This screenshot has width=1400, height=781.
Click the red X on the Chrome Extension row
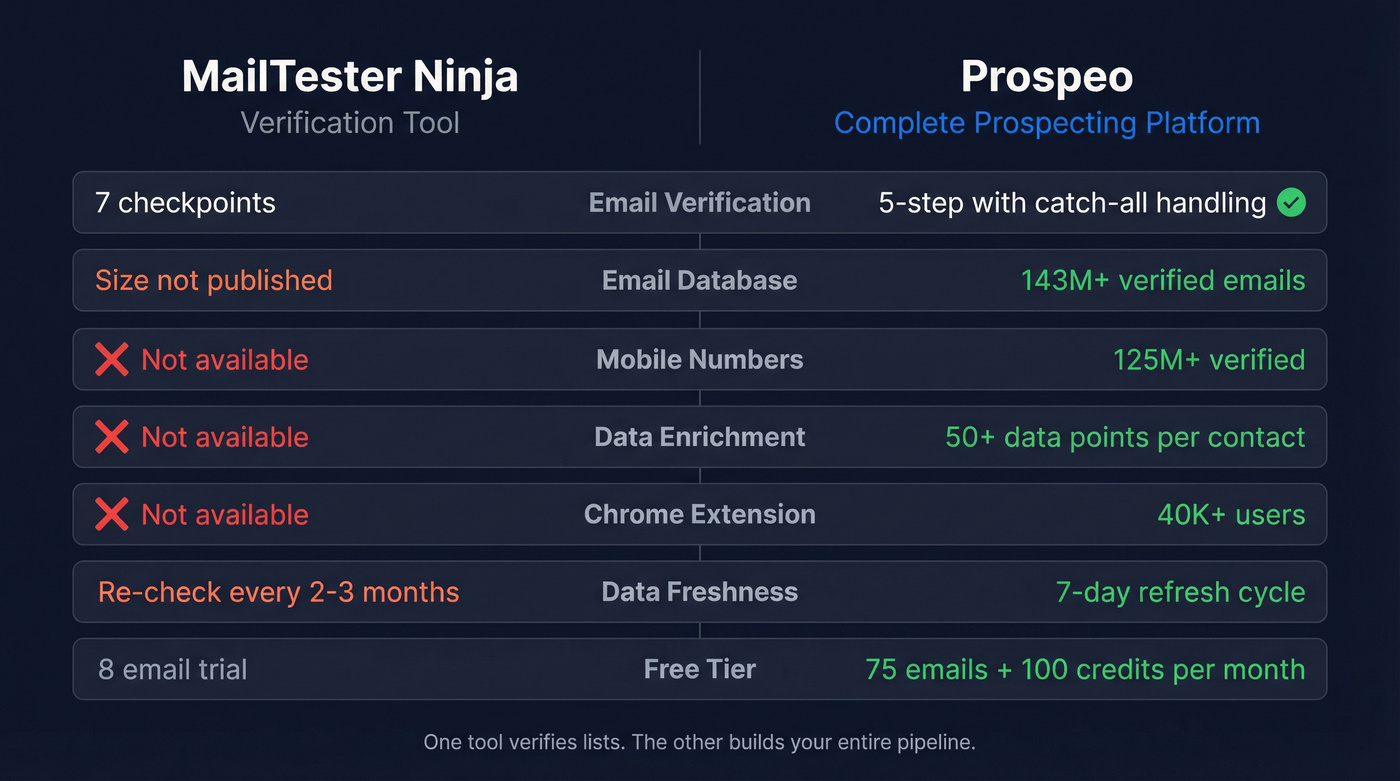click(111, 514)
